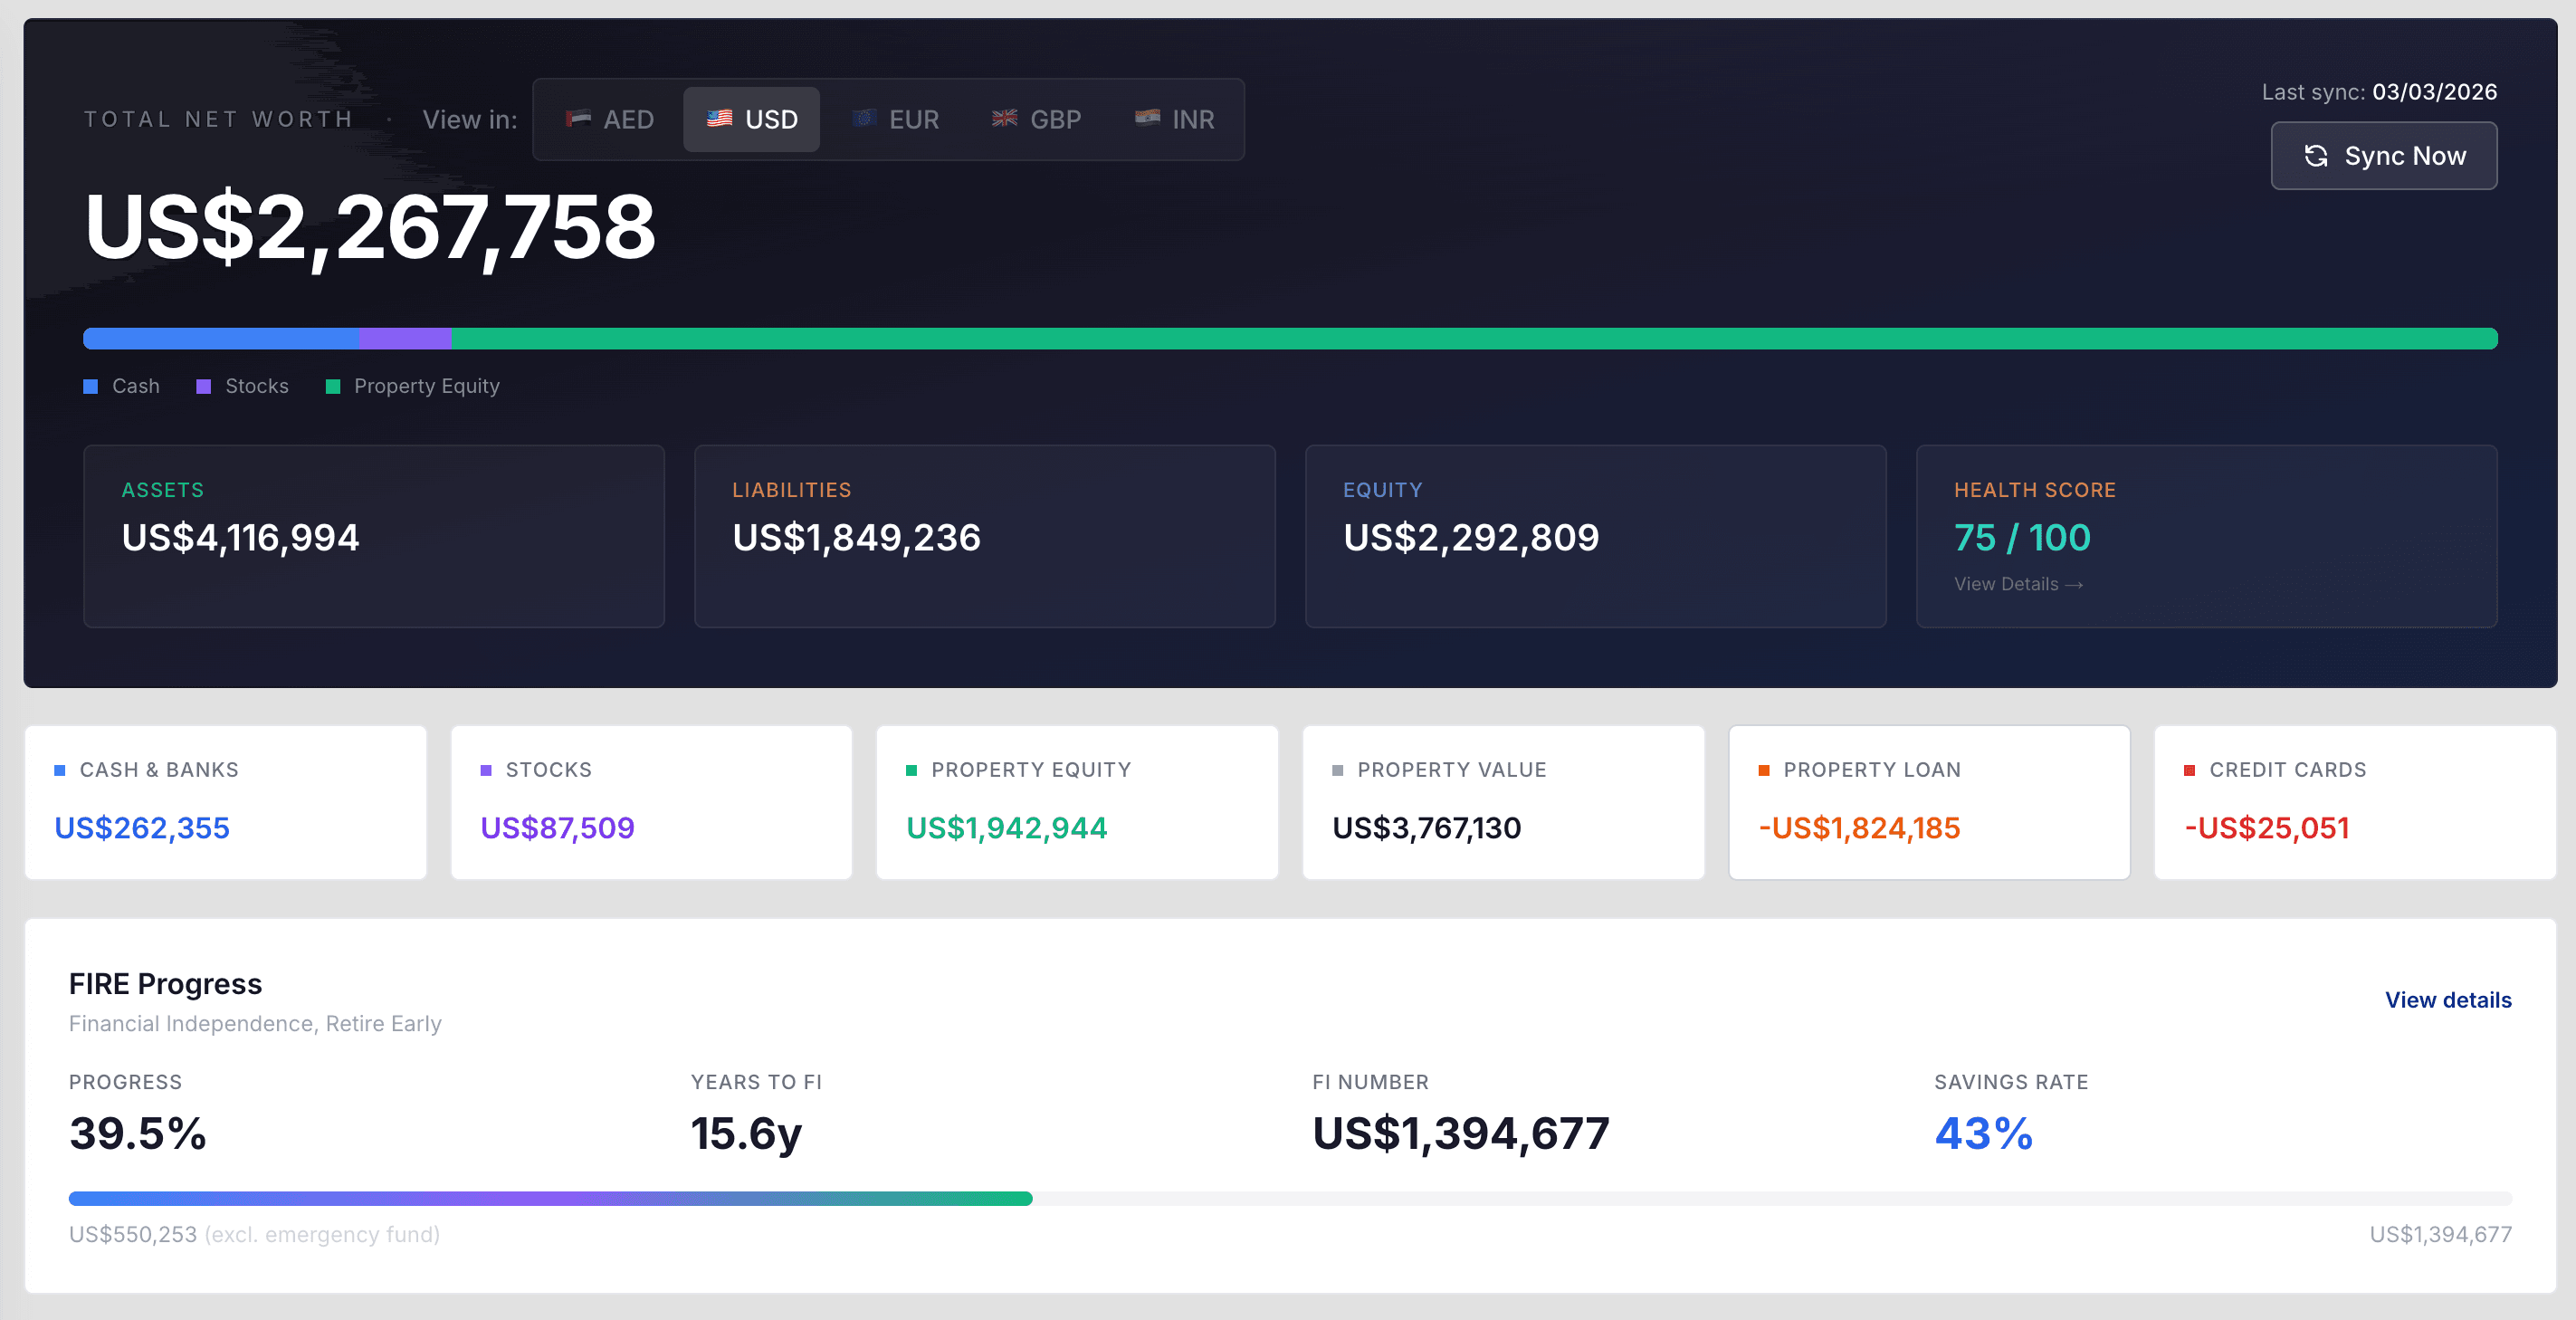This screenshot has height=1320, width=2576.
Task: Open the Cash & Banks card
Action: [x=226, y=802]
